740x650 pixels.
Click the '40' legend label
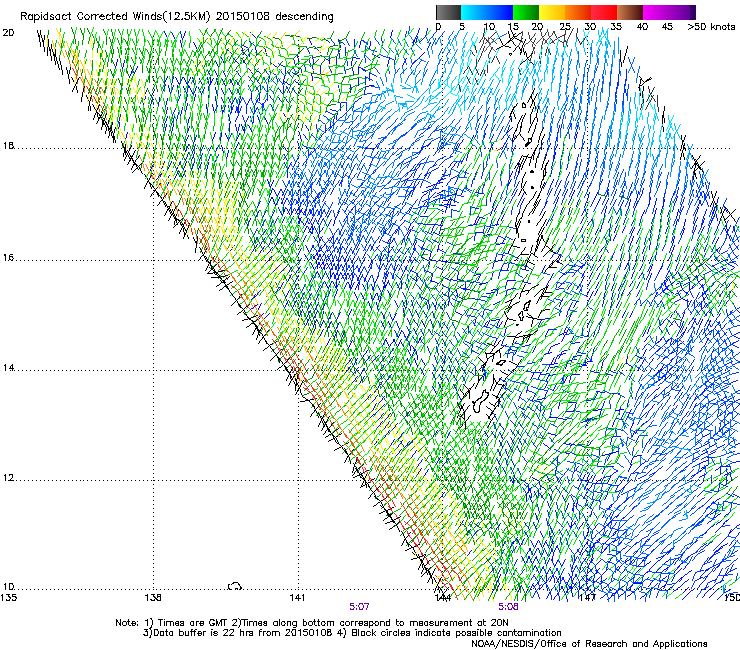pos(642,27)
